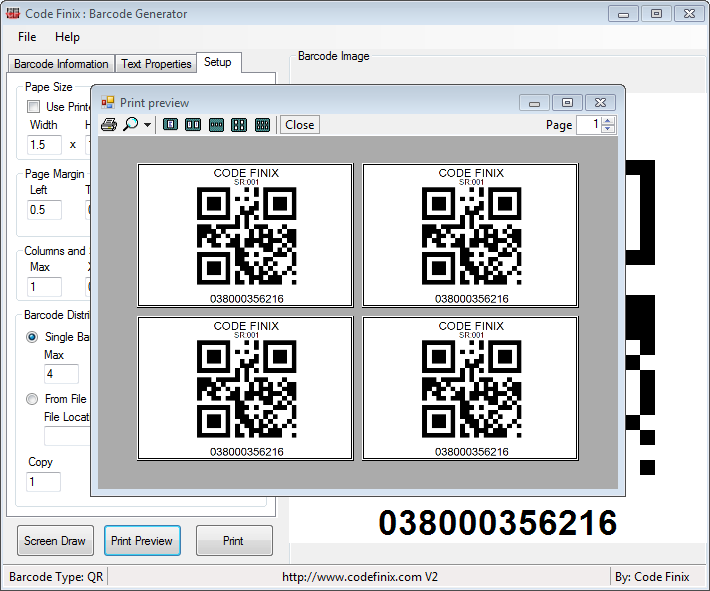Select one-page layout icon
Screen dimensions: 710x591
coord(170,125)
